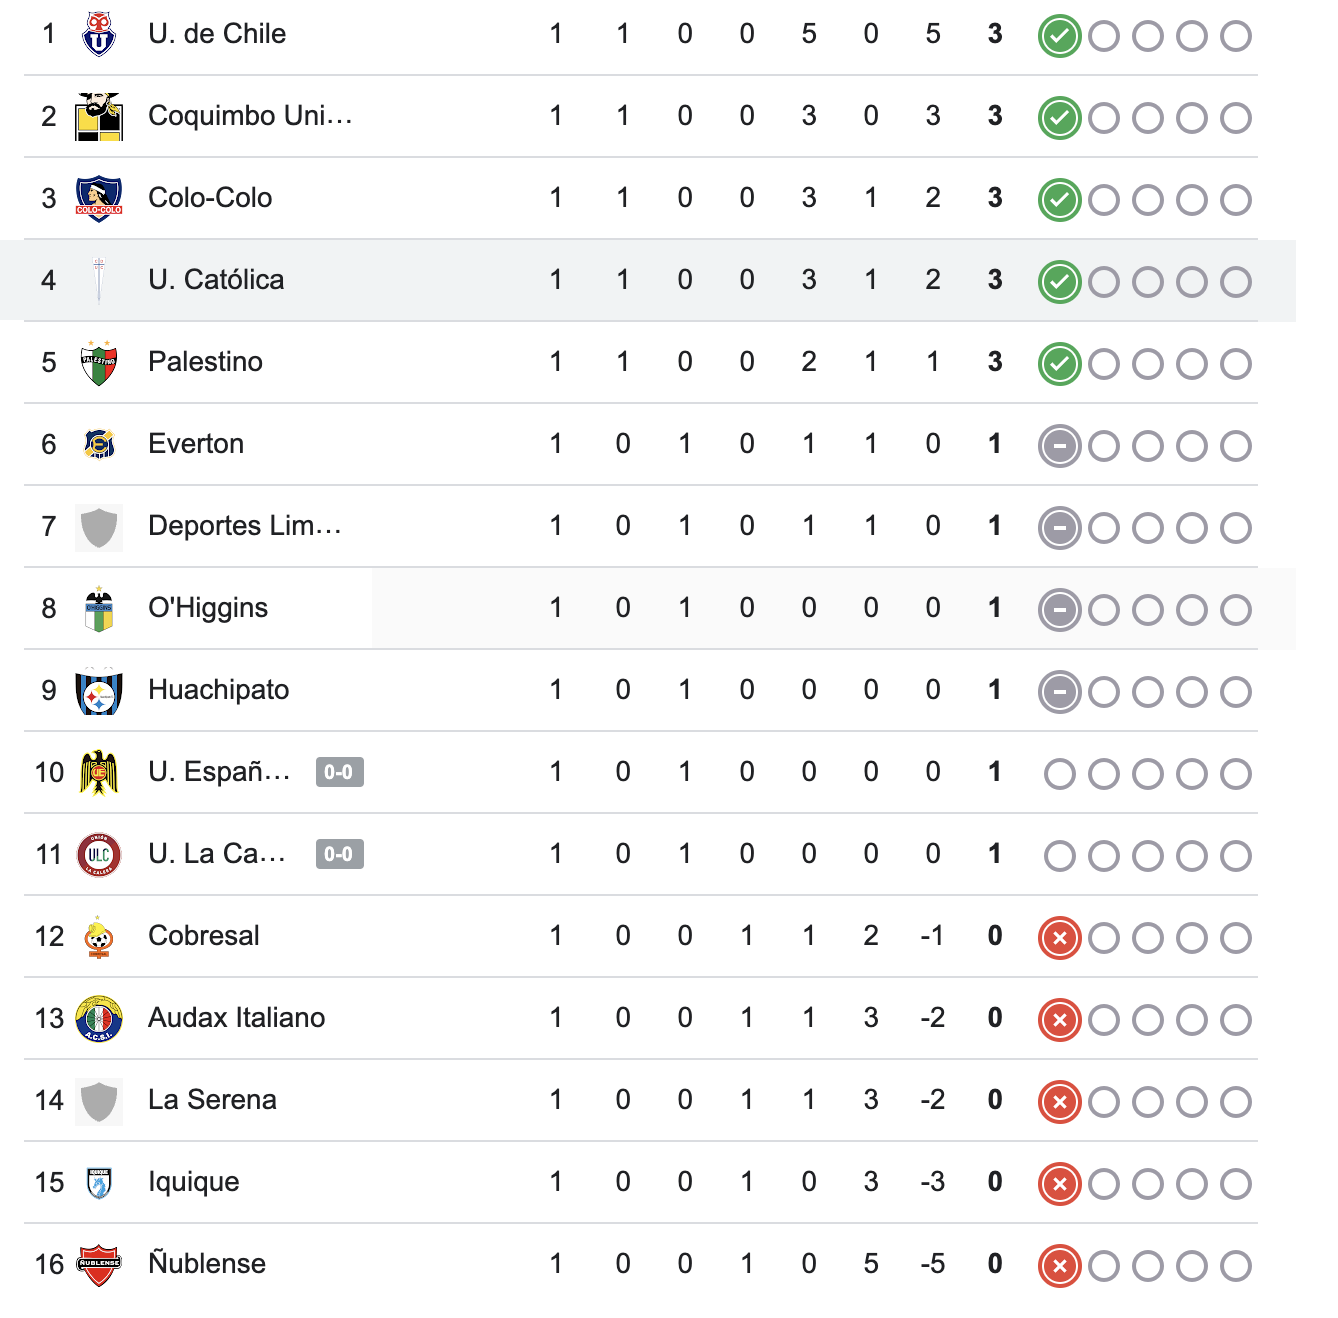
Task: Click the green win indicator for U. de Chile
Action: 1058,33
